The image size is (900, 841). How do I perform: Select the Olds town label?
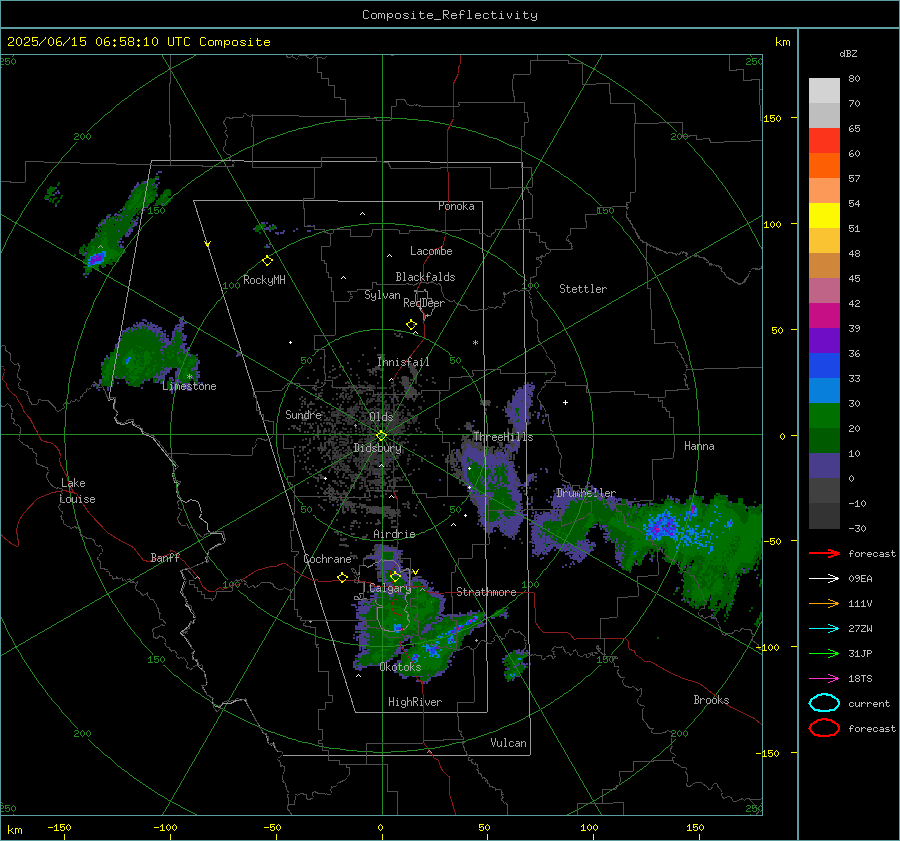tap(381, 417)
